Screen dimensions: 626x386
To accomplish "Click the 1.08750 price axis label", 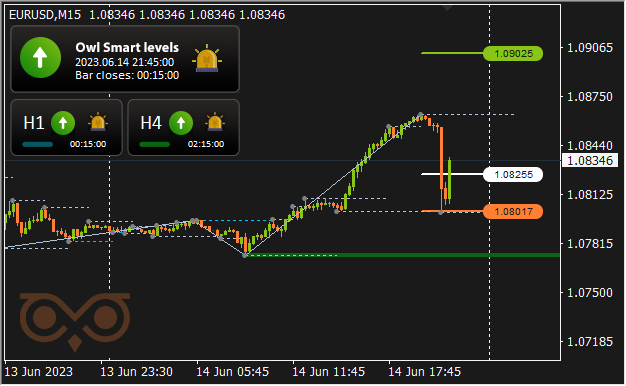I will click(x=590, y=97).
